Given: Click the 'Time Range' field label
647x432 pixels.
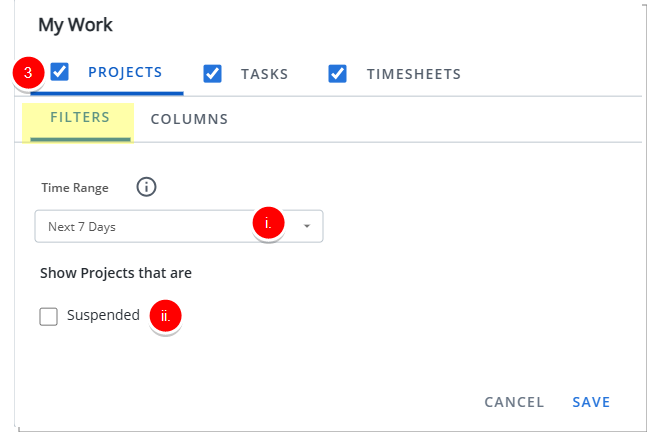Looking at the screenshot, I should tap(75, 187).
